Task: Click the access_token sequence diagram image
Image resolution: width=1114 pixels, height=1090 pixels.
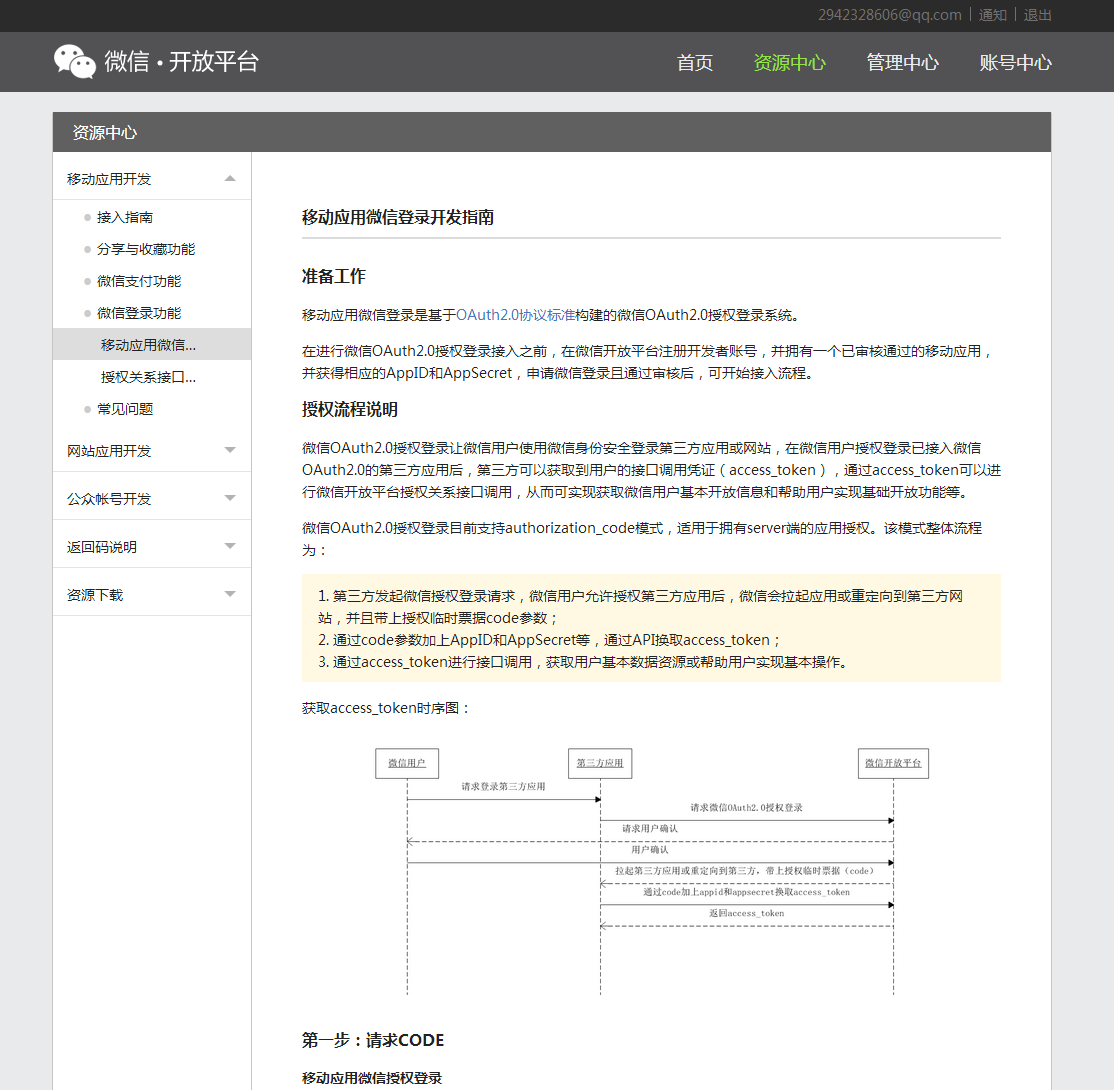Action: click(651, 870)
